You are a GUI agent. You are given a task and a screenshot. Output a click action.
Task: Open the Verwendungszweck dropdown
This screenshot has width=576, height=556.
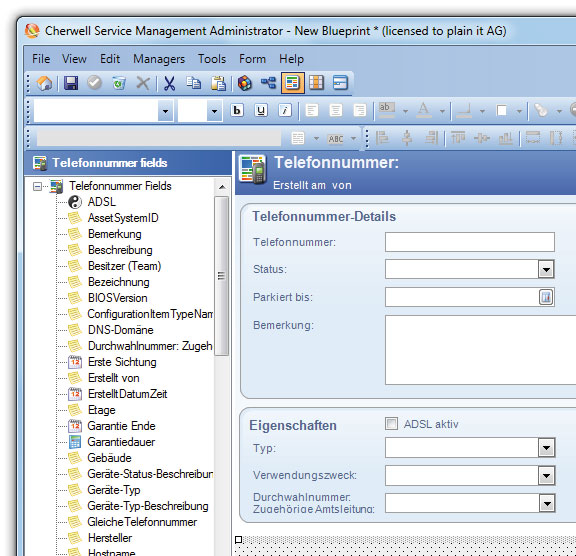click(546, 475)
